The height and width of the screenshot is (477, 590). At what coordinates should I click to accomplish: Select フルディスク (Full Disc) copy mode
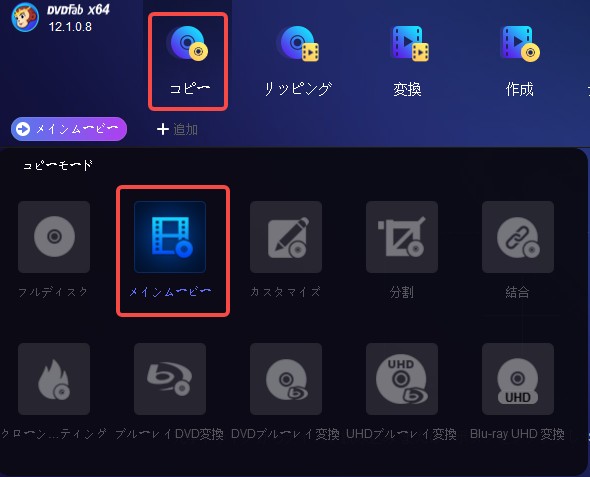click(x=54, y=237)
